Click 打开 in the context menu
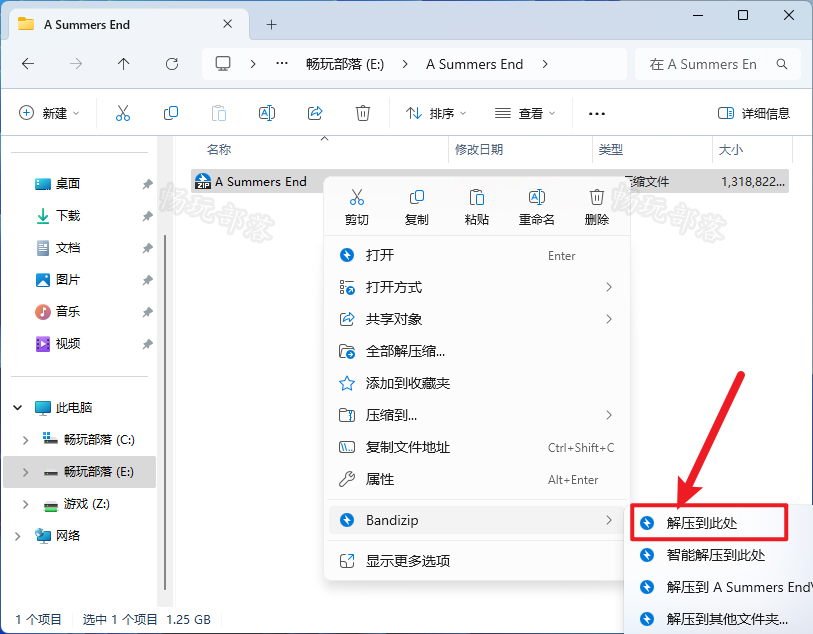The image size is (813, 634). click(476, 255)
